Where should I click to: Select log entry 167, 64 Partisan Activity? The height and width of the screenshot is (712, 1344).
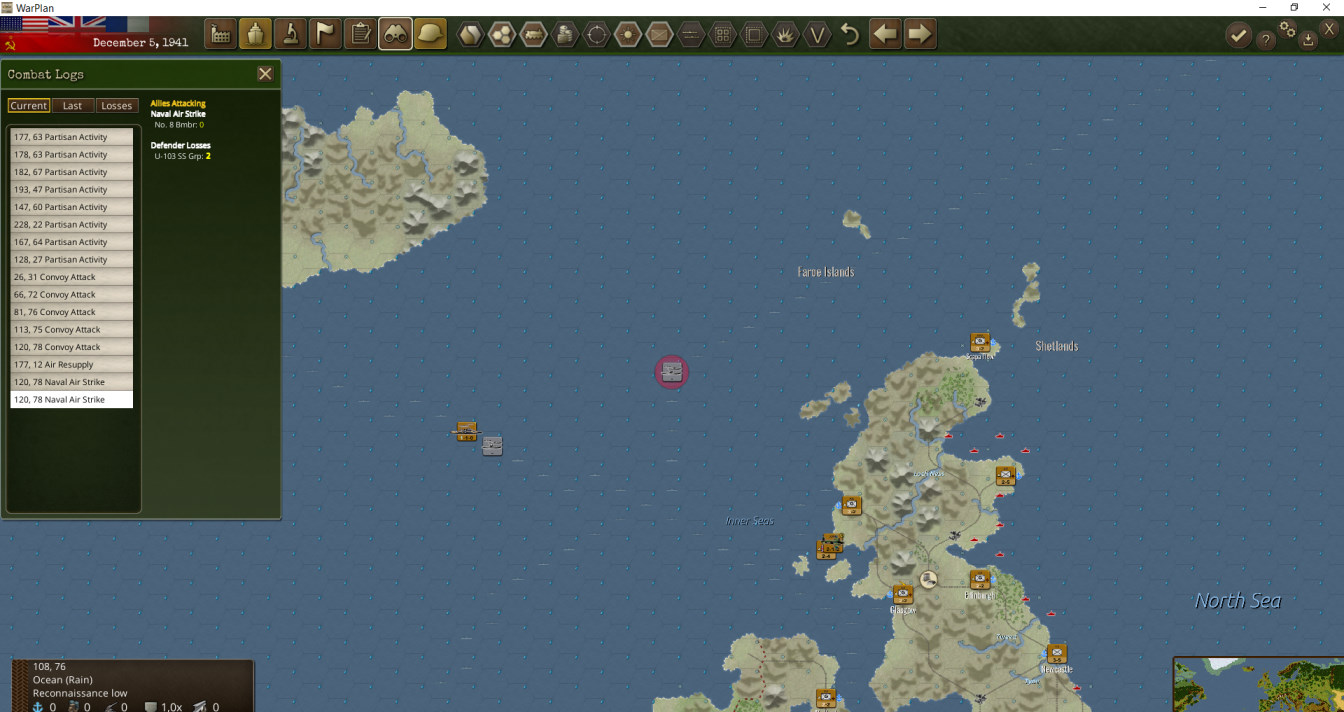point(71,242)
